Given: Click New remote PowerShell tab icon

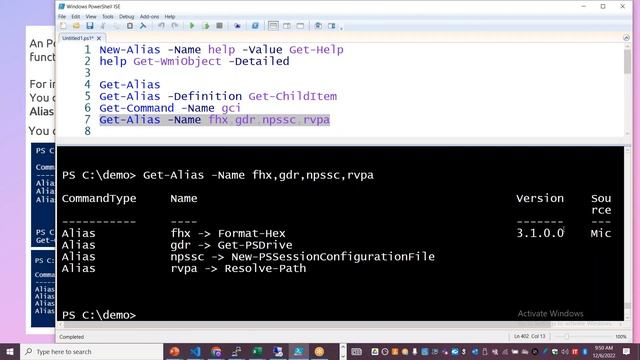Looking at the screenshot, I should coord(237,26).
